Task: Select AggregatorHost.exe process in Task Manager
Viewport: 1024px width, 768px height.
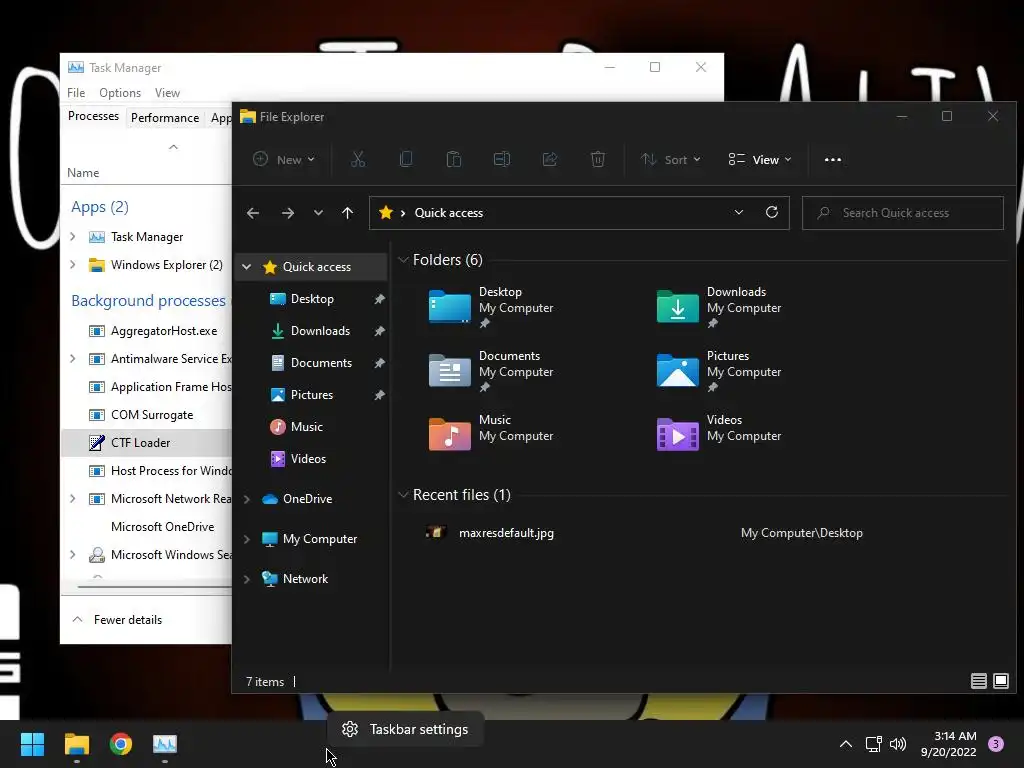Action: [x=147, y=331]
